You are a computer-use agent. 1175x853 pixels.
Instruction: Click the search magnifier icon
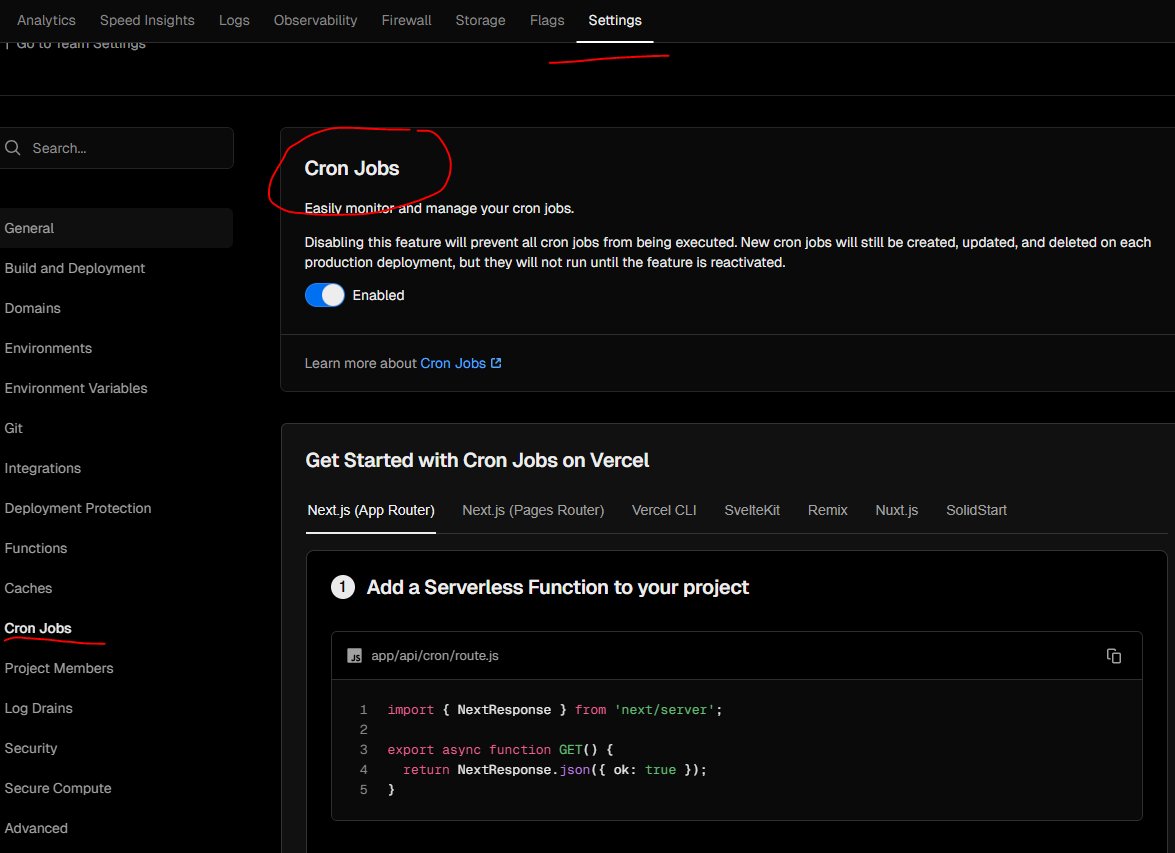pyautogui.click(x=13, y=148)
